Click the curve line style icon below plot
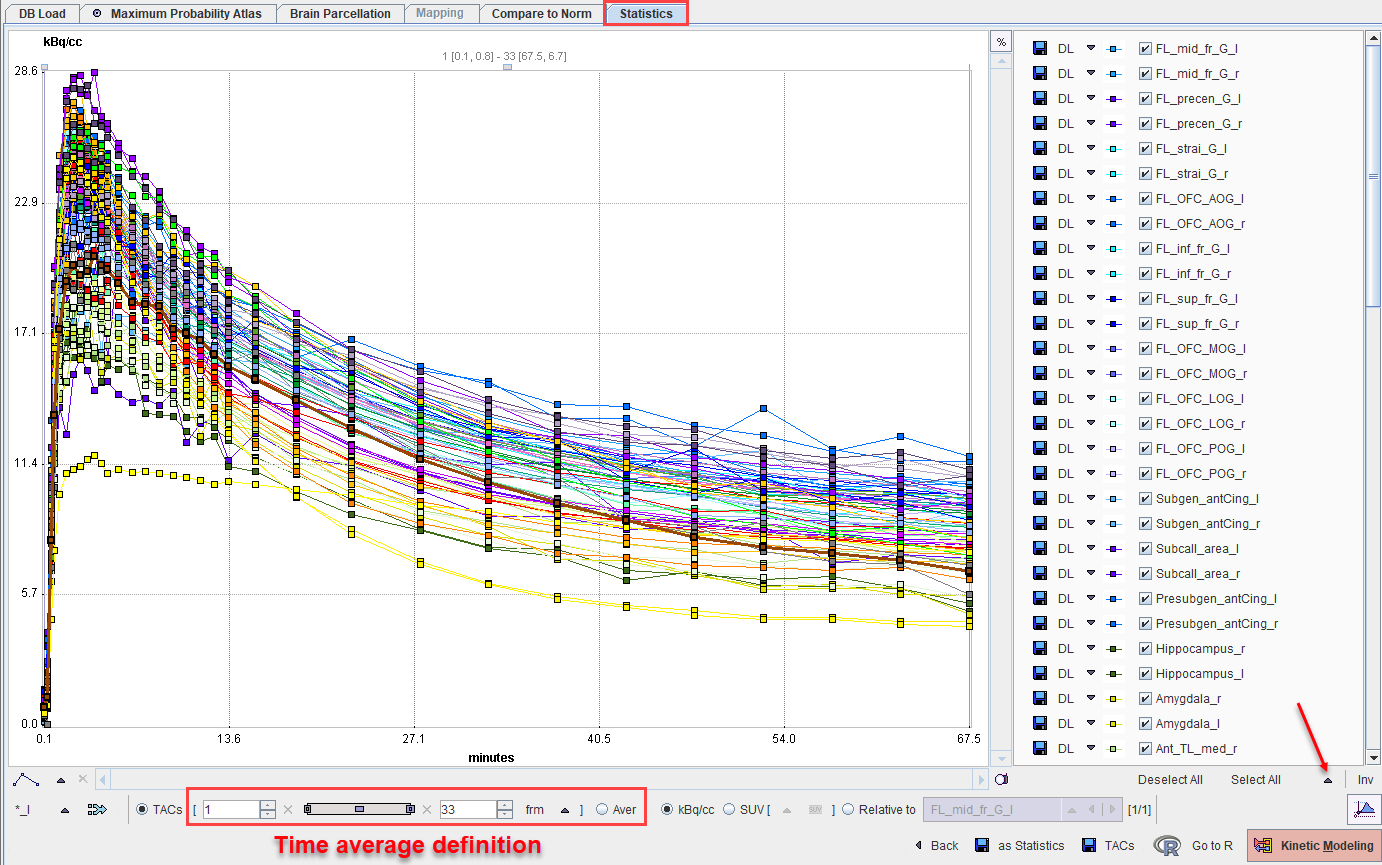1382x865 pixels. [x=27, y=779]
